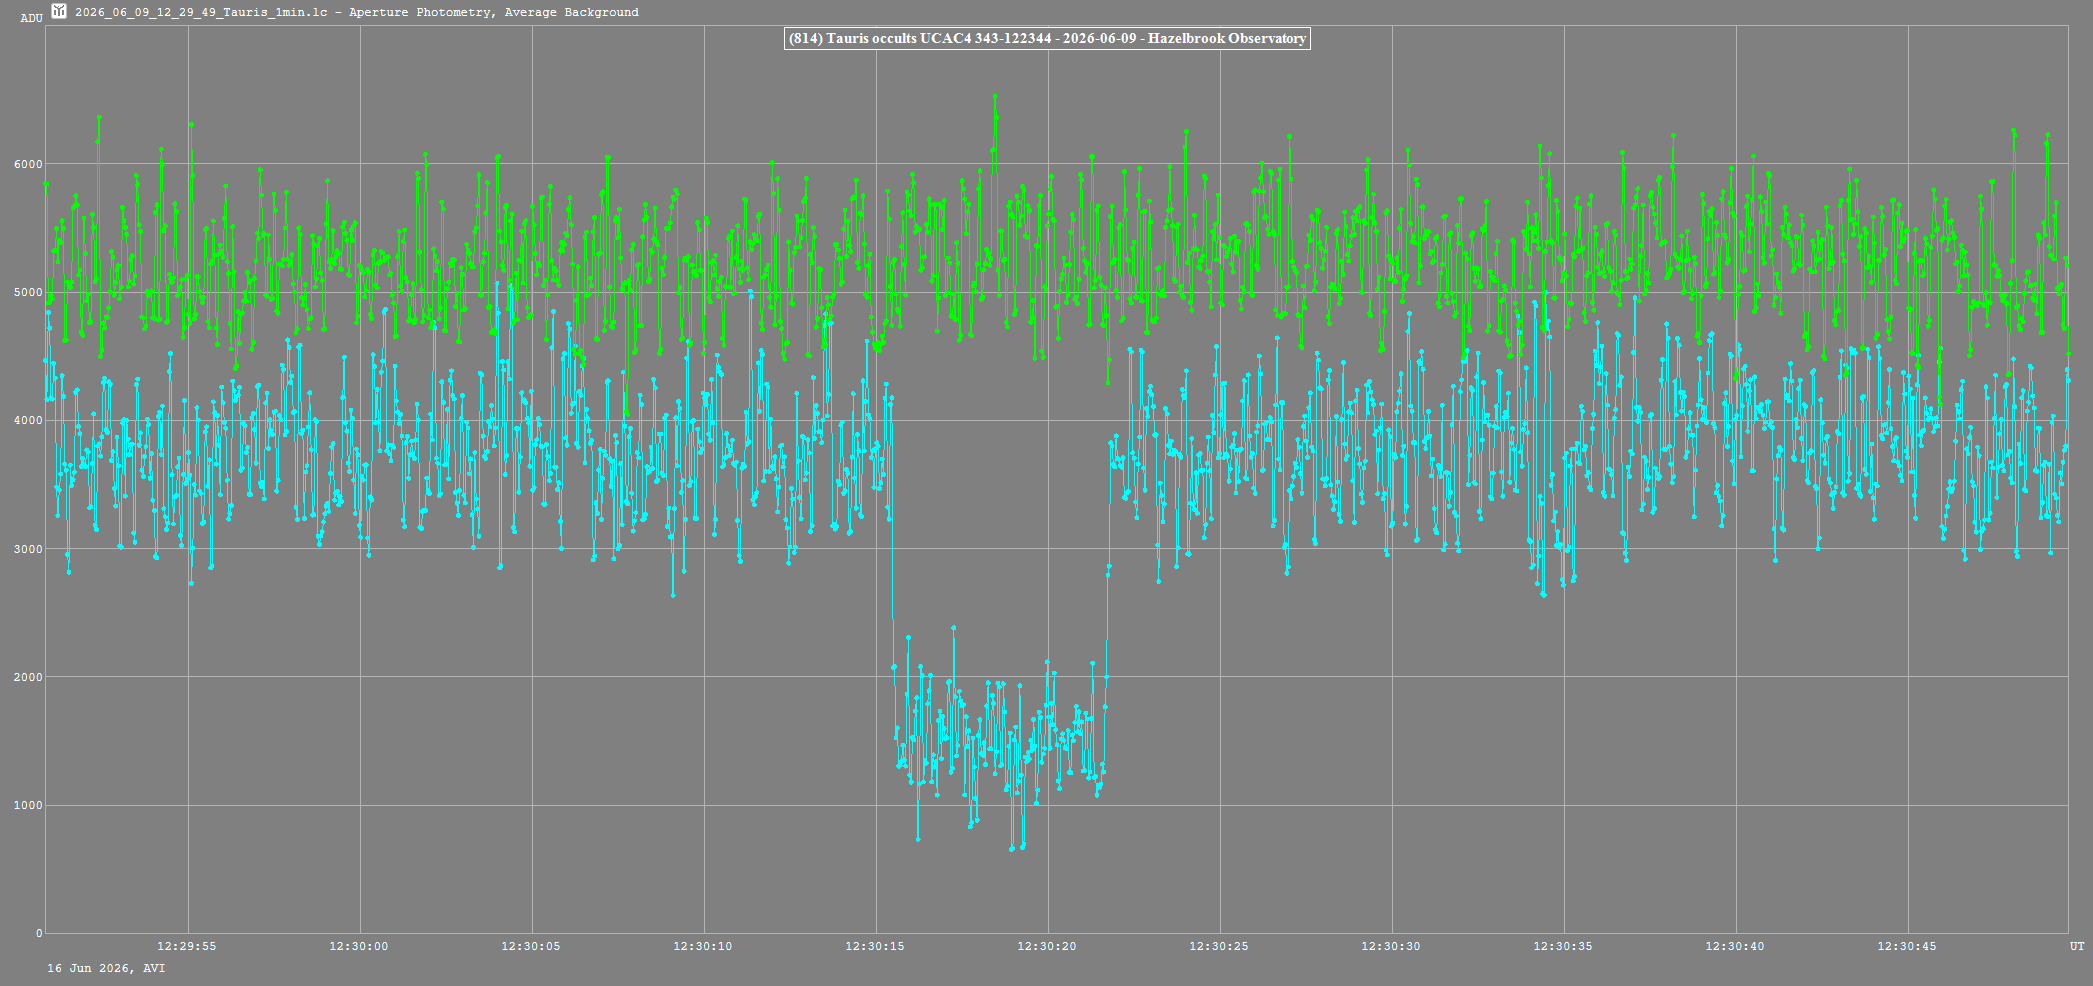Click the '12:30:15' time axis label
This screenshot has width=2093, height=986.
click(875, 946)
